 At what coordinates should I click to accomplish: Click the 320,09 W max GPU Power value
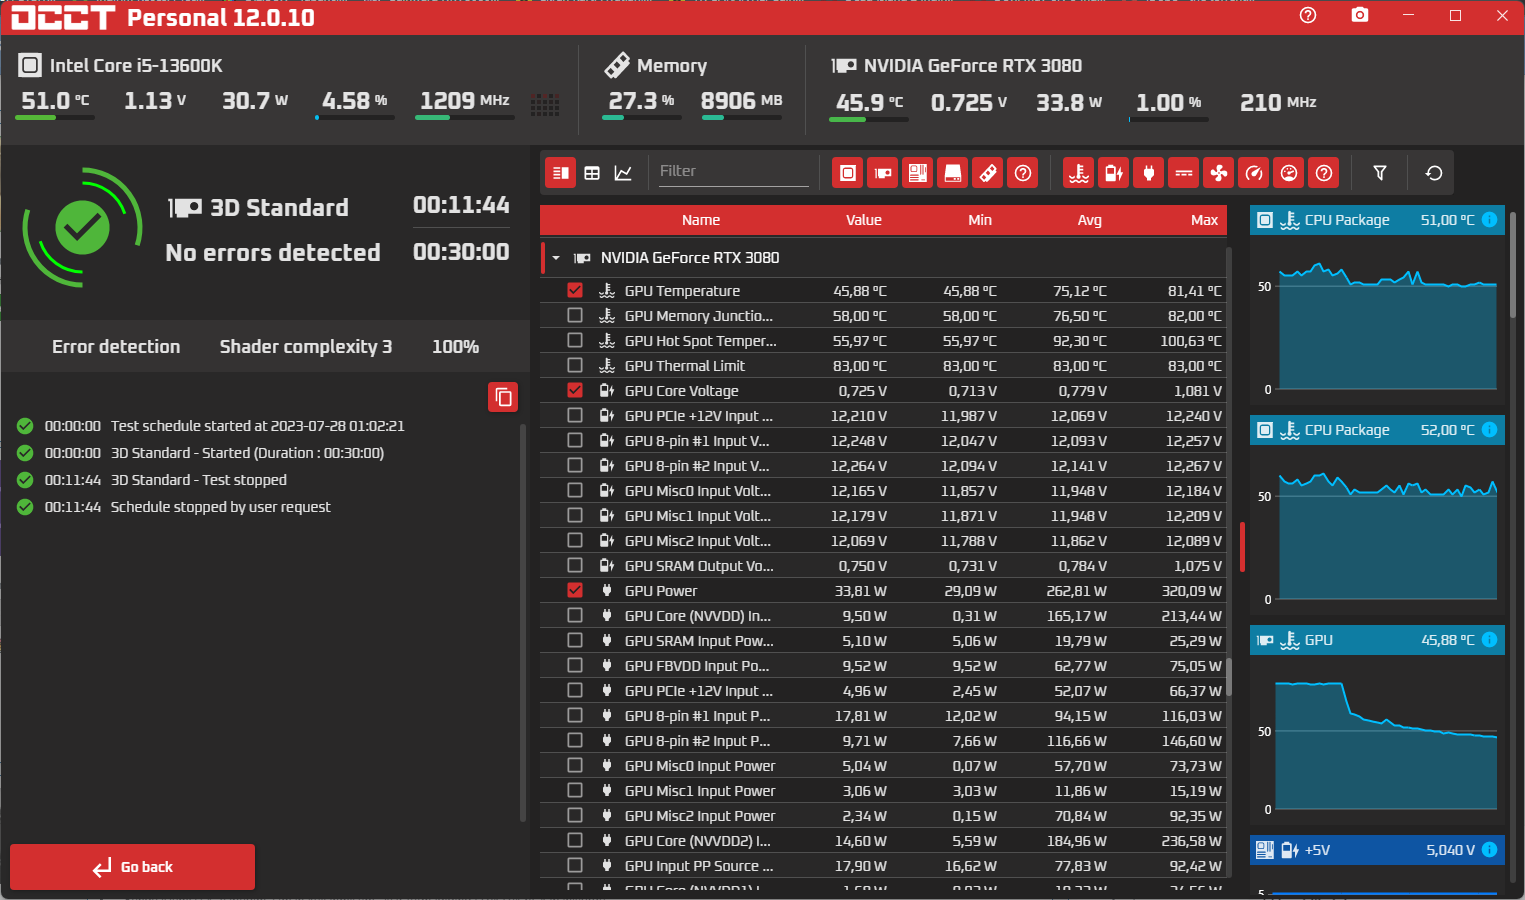pos(1191,590)
